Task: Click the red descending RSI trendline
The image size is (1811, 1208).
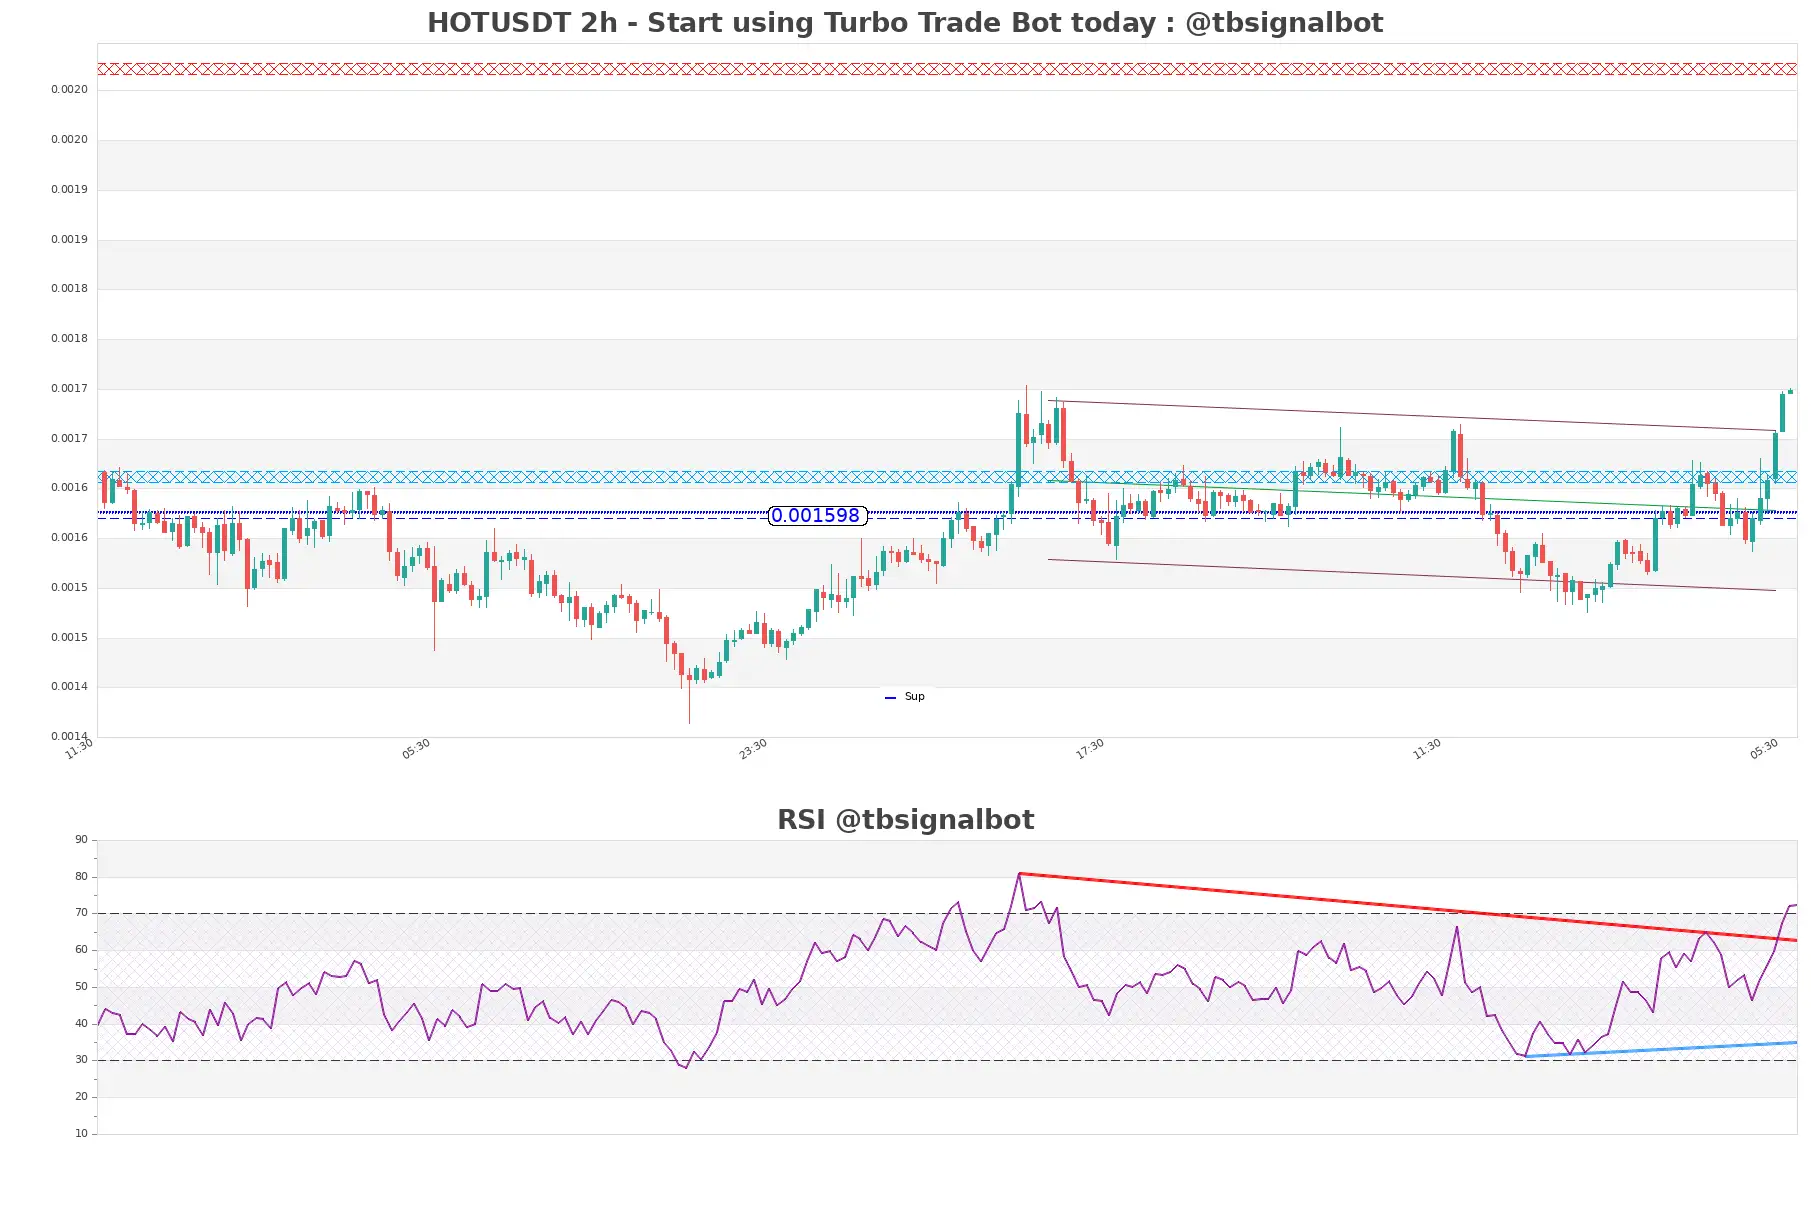Action: 1408,907
